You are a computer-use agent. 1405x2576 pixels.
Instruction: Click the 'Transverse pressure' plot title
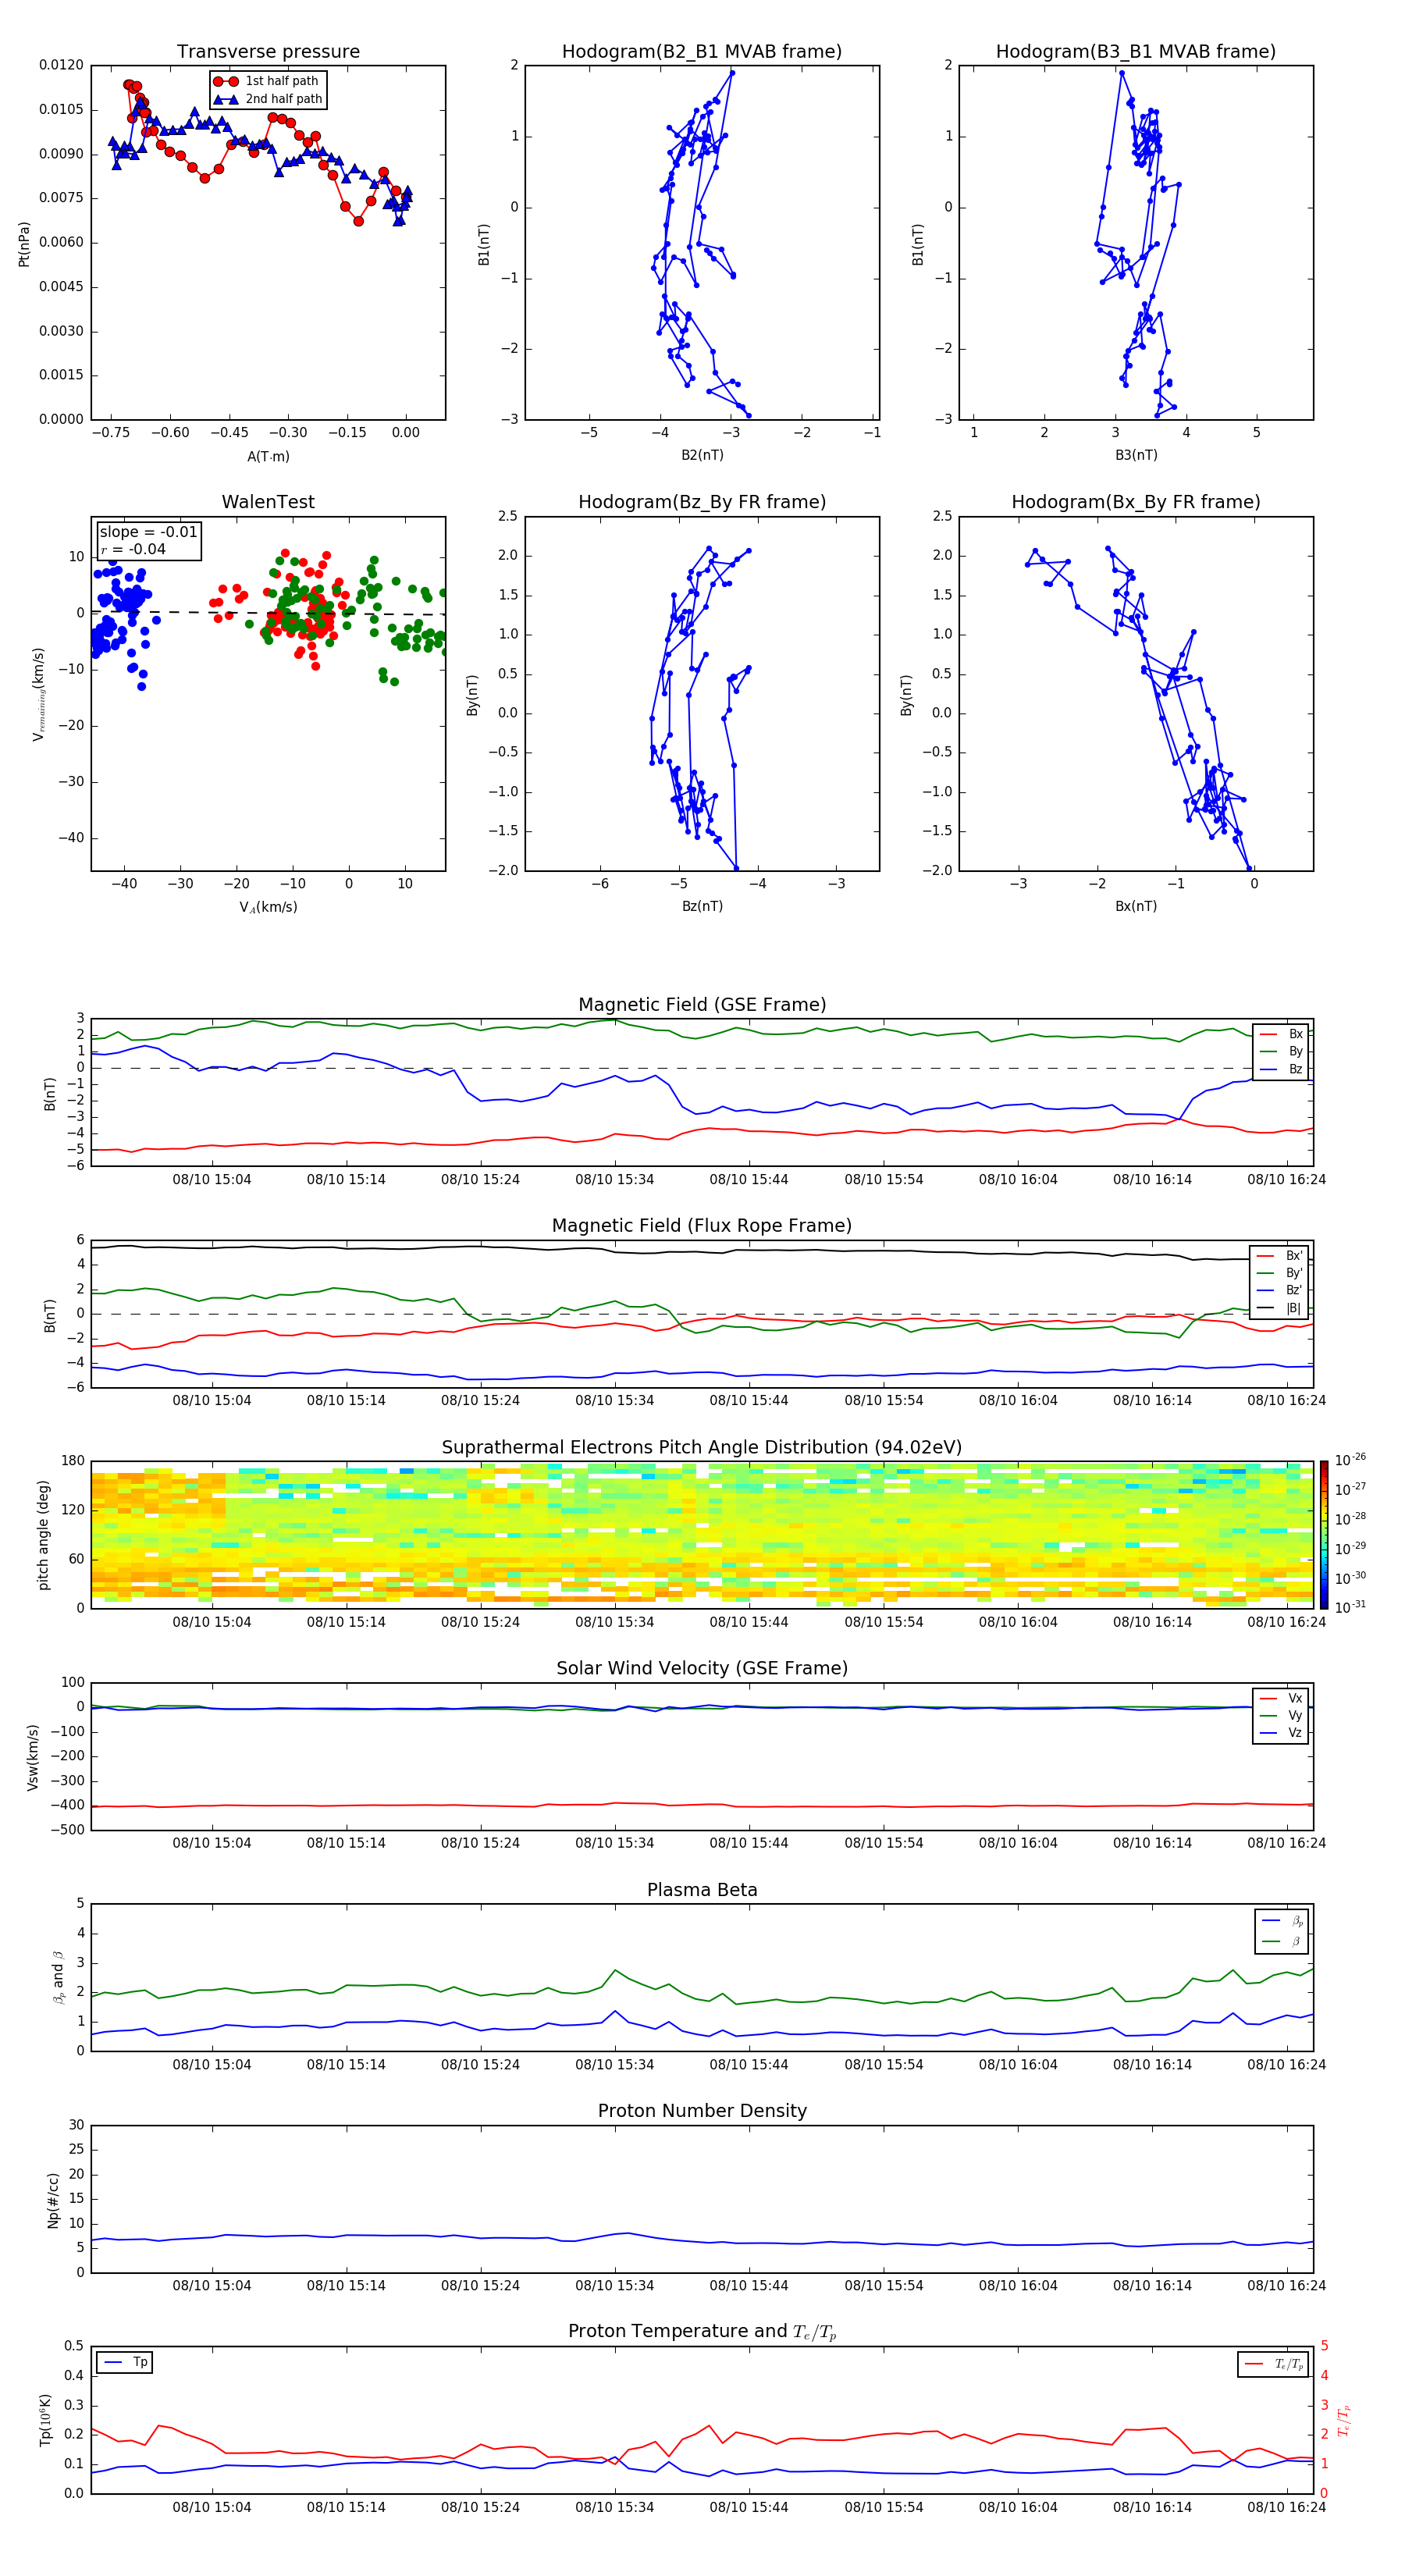tap(268, 52)
